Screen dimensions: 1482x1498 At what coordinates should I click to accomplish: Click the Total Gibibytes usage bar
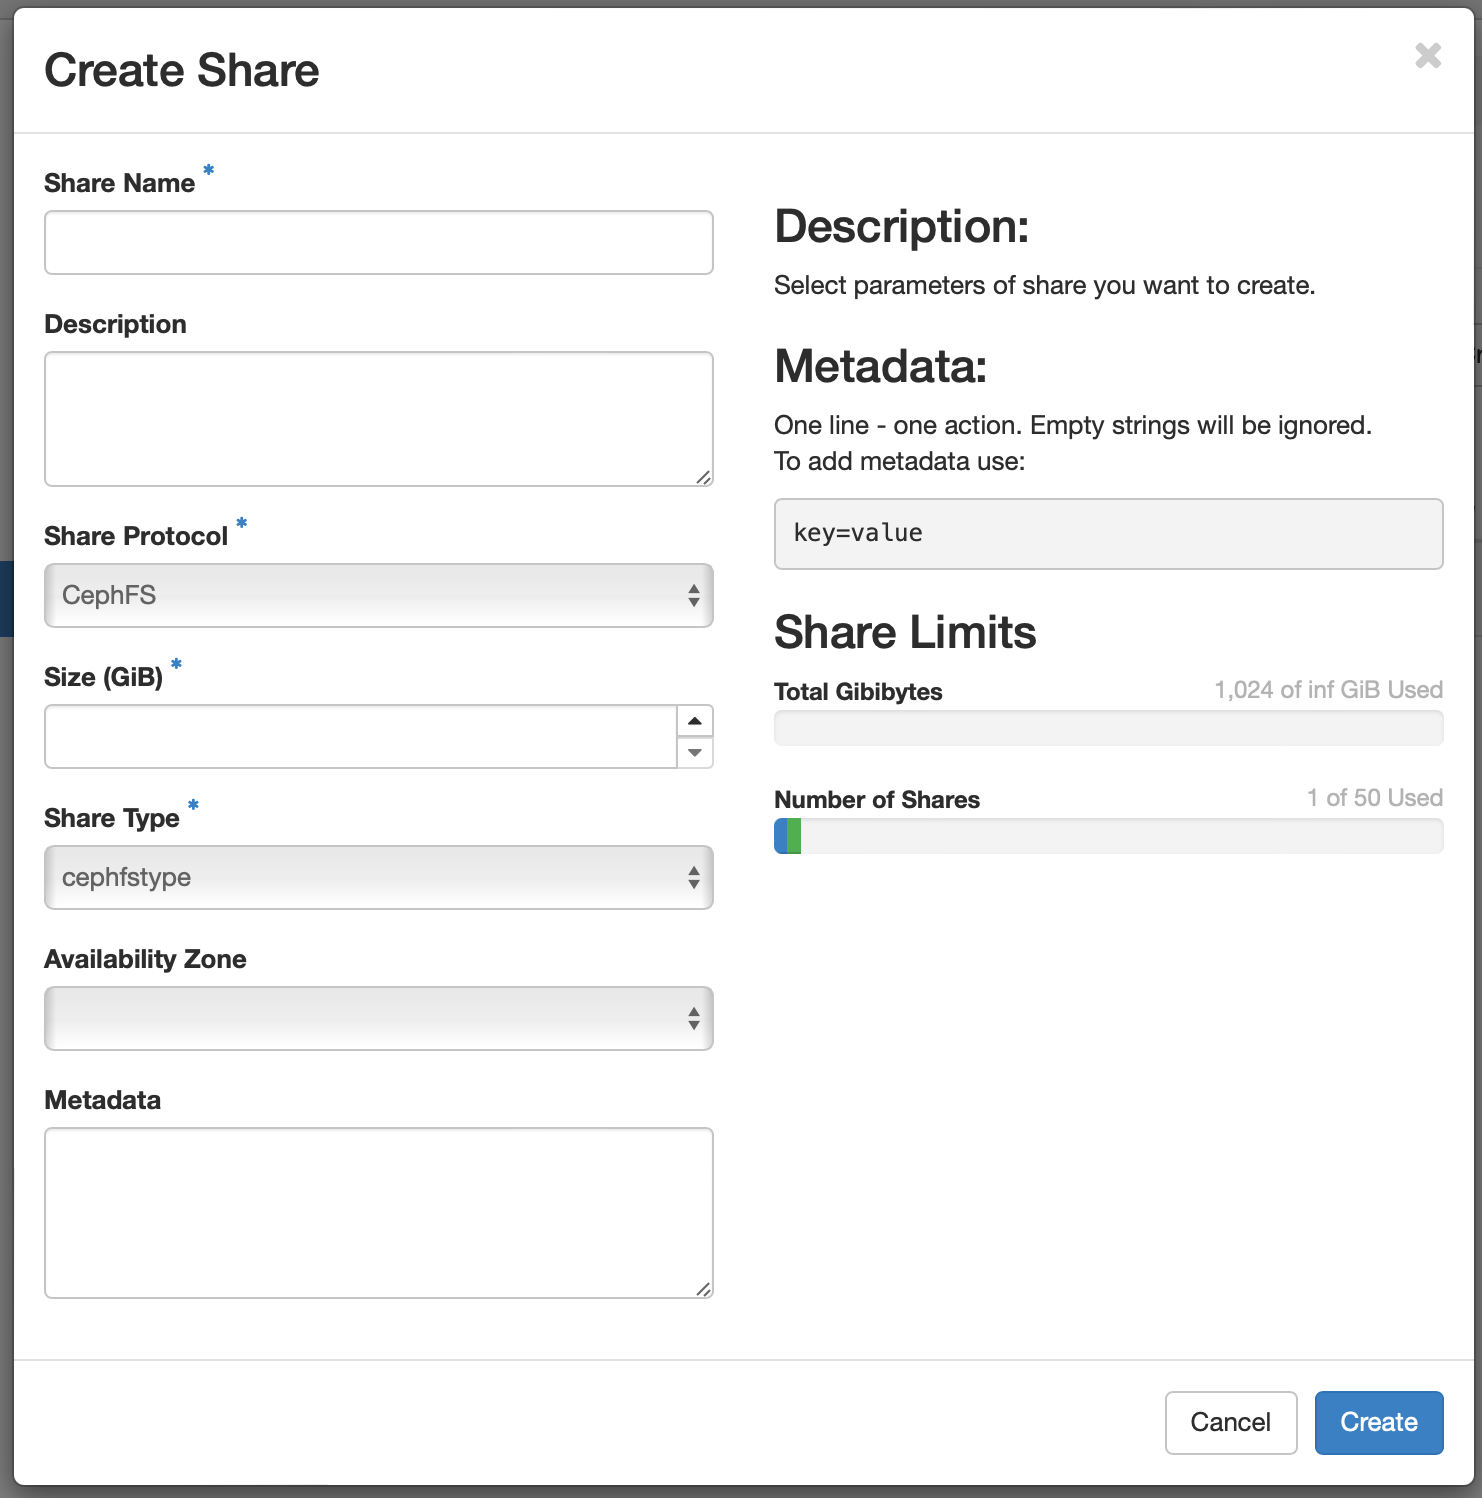[1108, 728]
